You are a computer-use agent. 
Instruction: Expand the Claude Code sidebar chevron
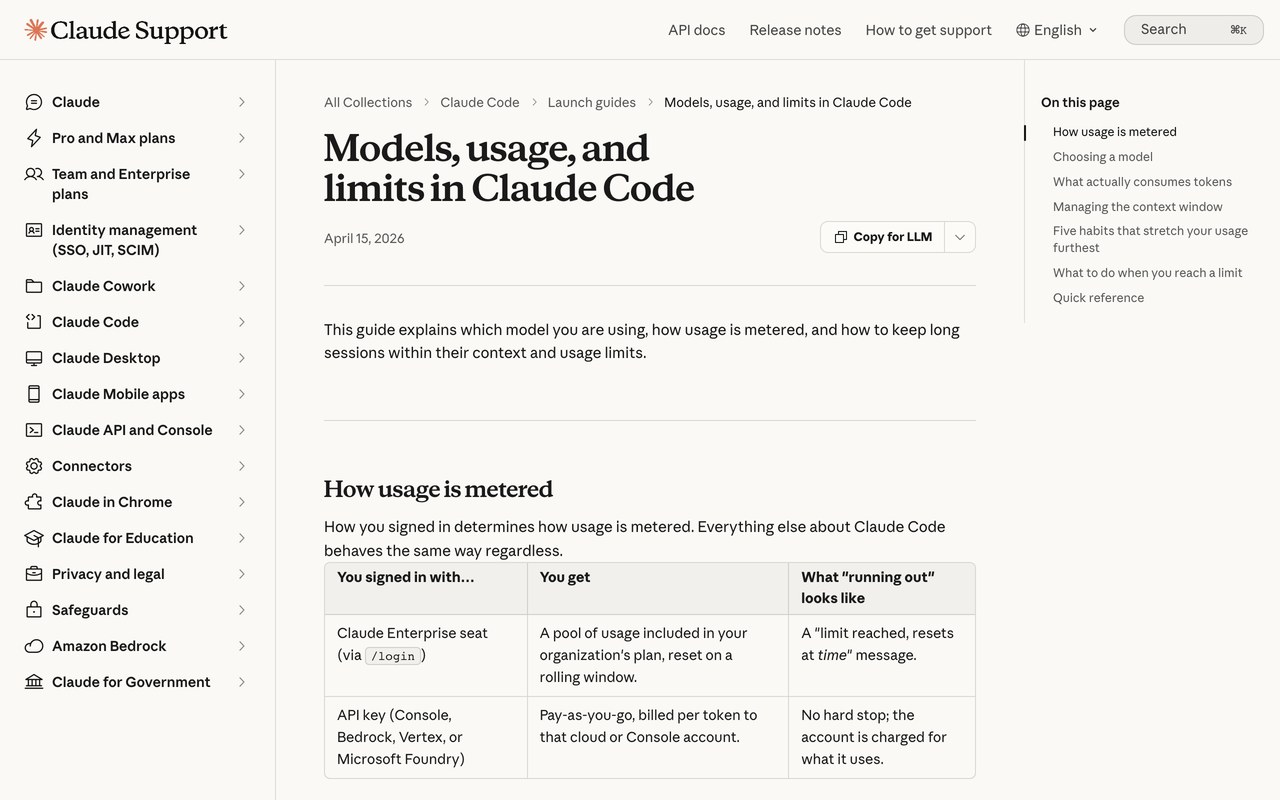coord(242,322)
